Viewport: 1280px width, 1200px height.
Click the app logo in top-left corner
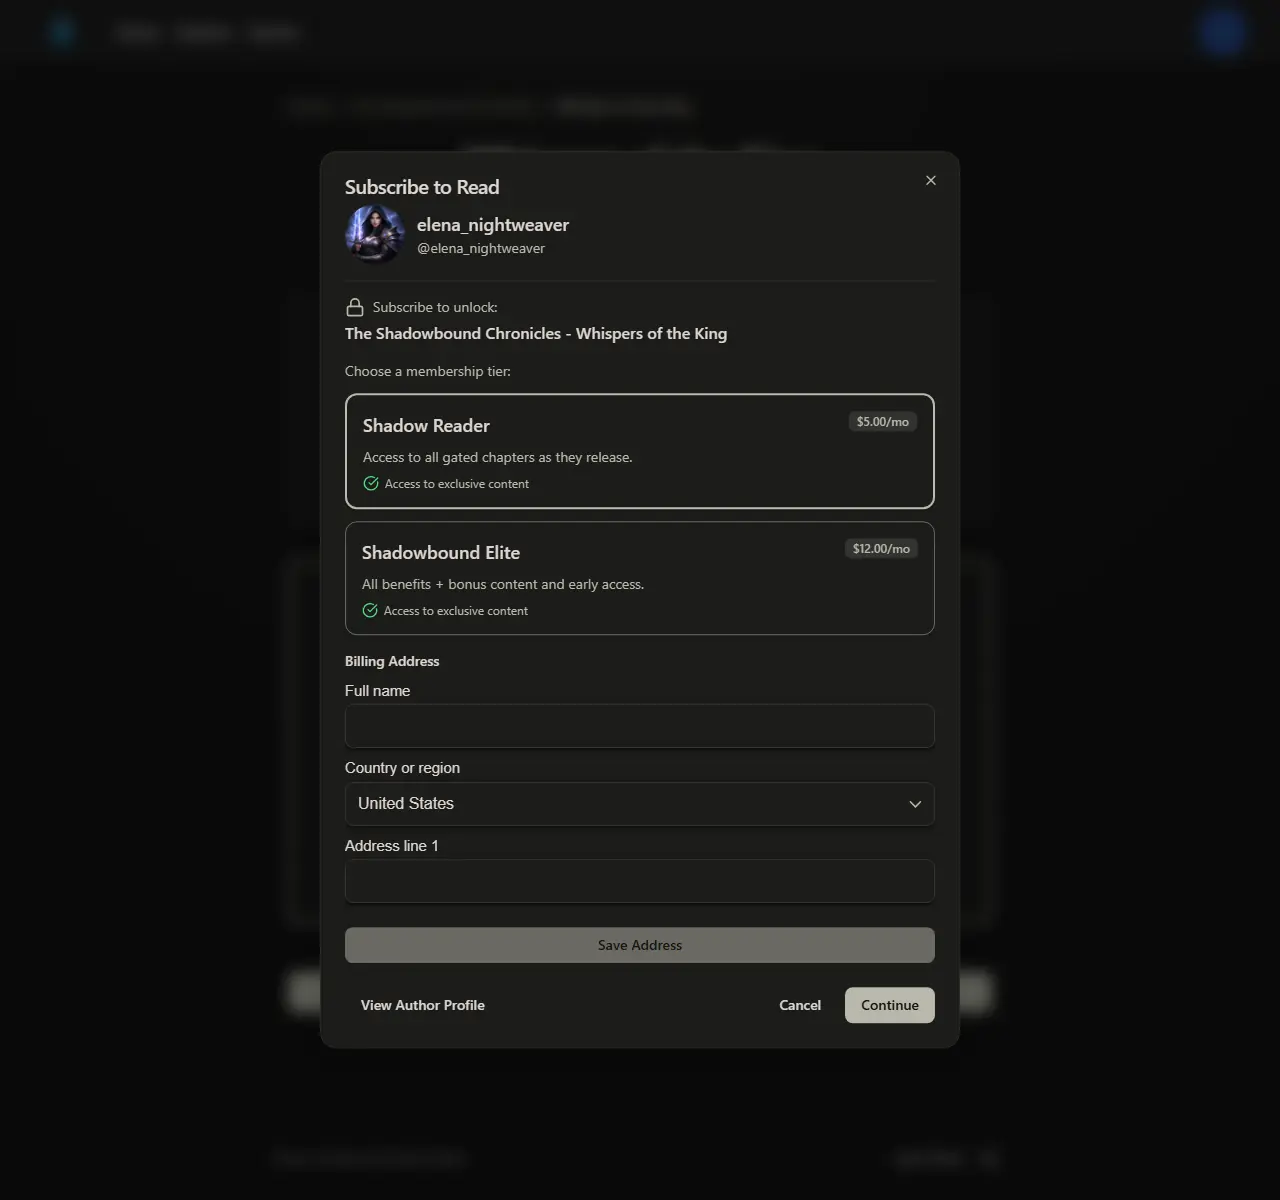(x=62, y=31)
